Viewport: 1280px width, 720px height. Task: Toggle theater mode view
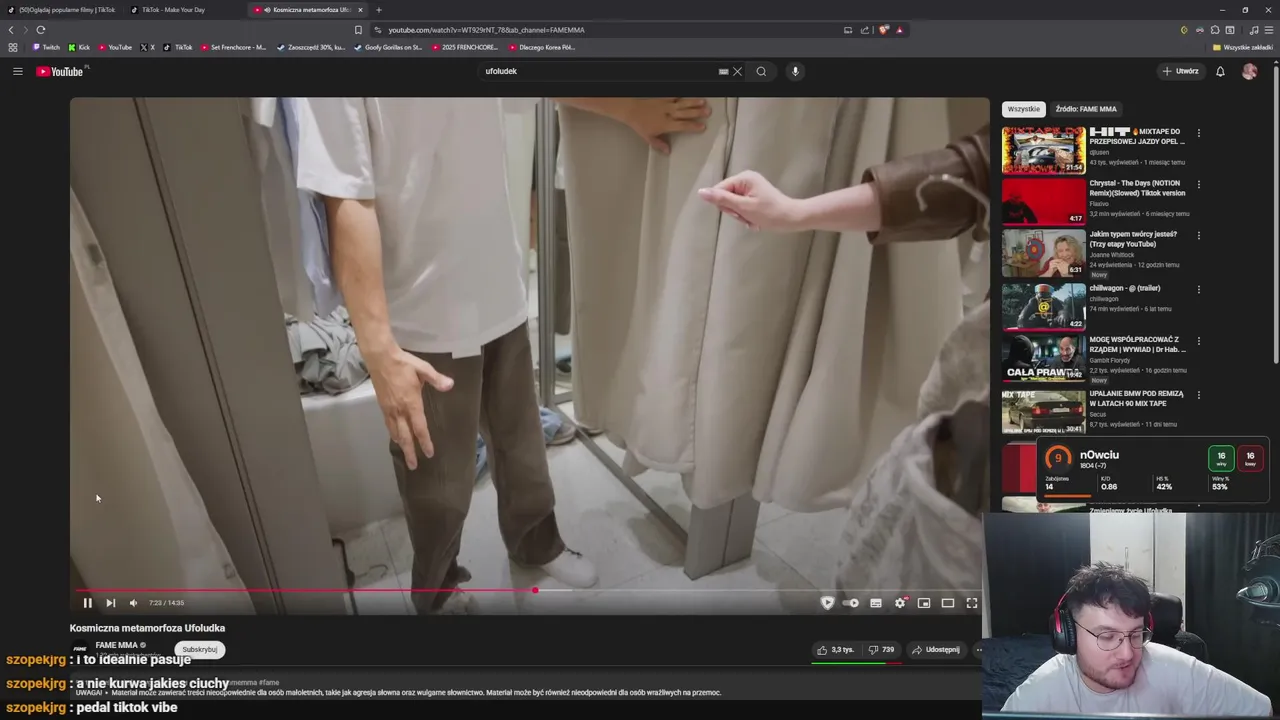point(948,603)
